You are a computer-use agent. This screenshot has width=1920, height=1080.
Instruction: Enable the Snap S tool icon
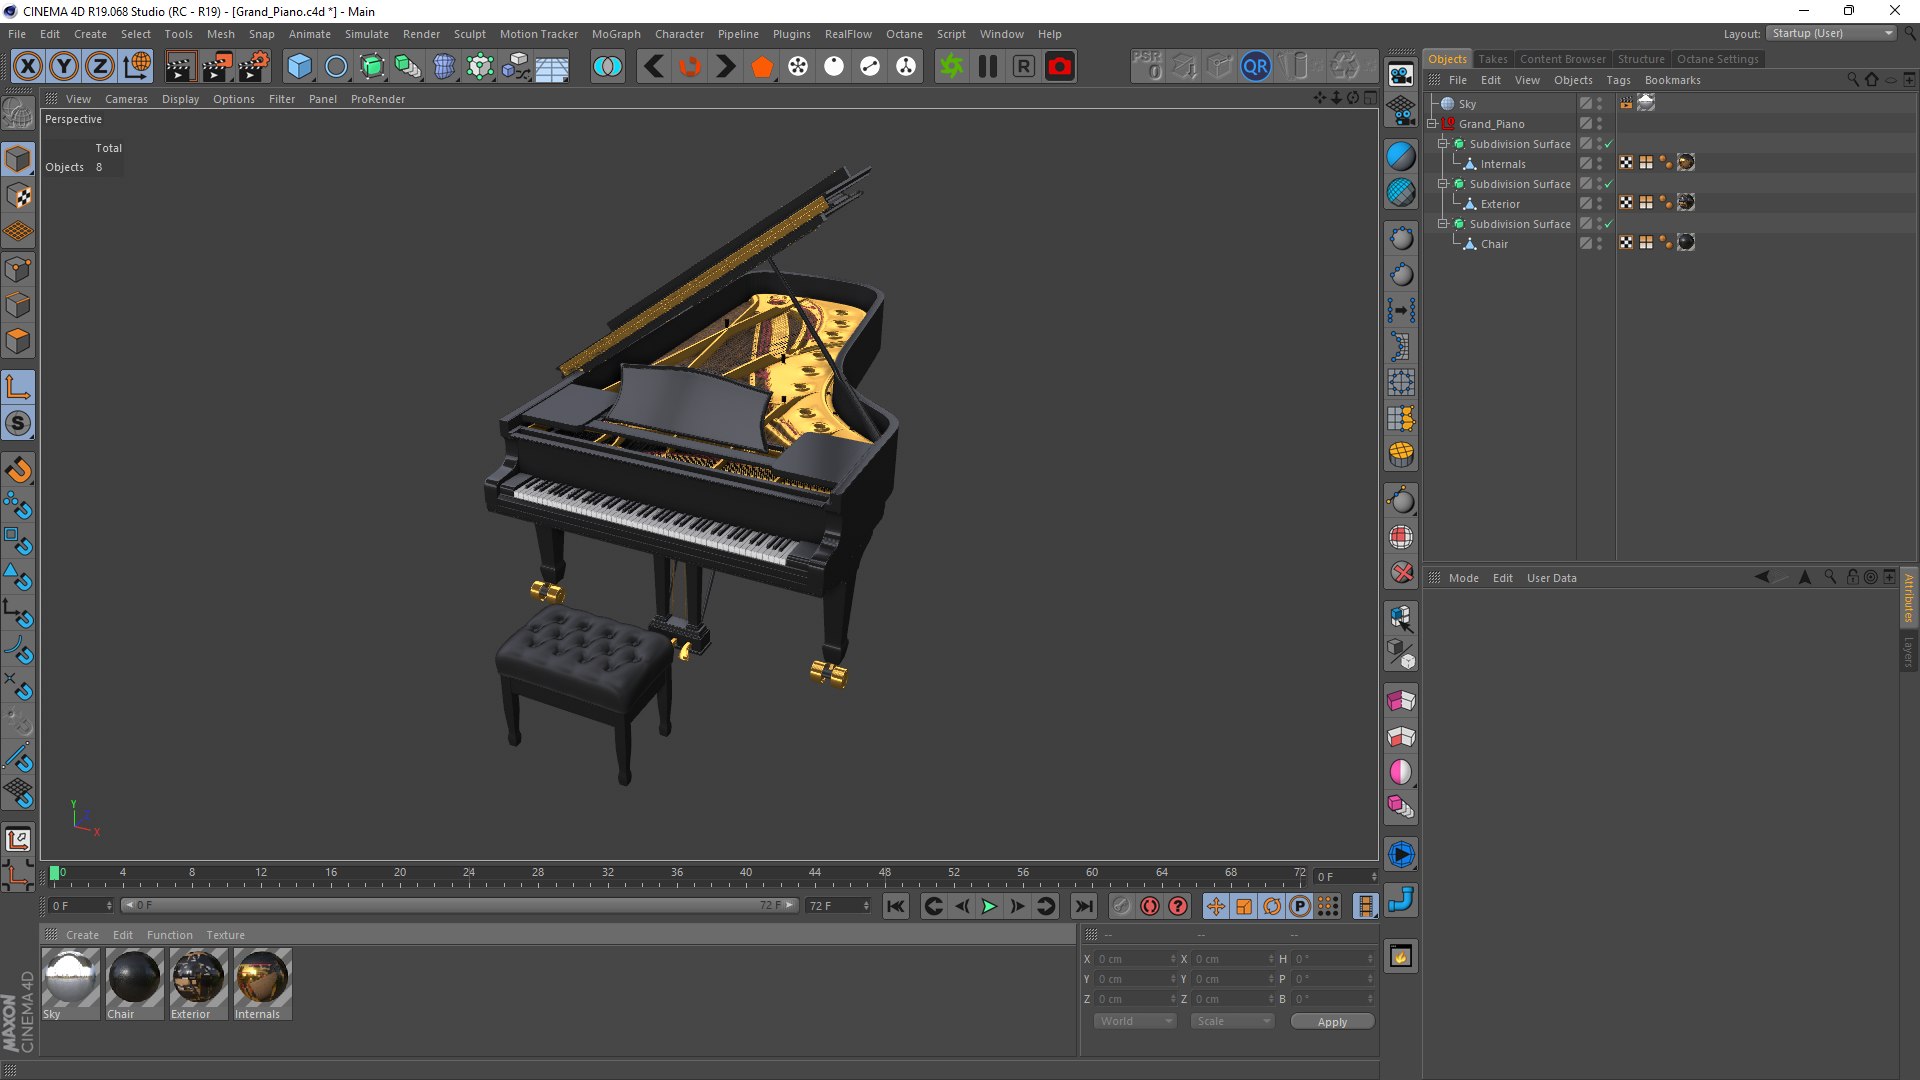tap(18, 424)
